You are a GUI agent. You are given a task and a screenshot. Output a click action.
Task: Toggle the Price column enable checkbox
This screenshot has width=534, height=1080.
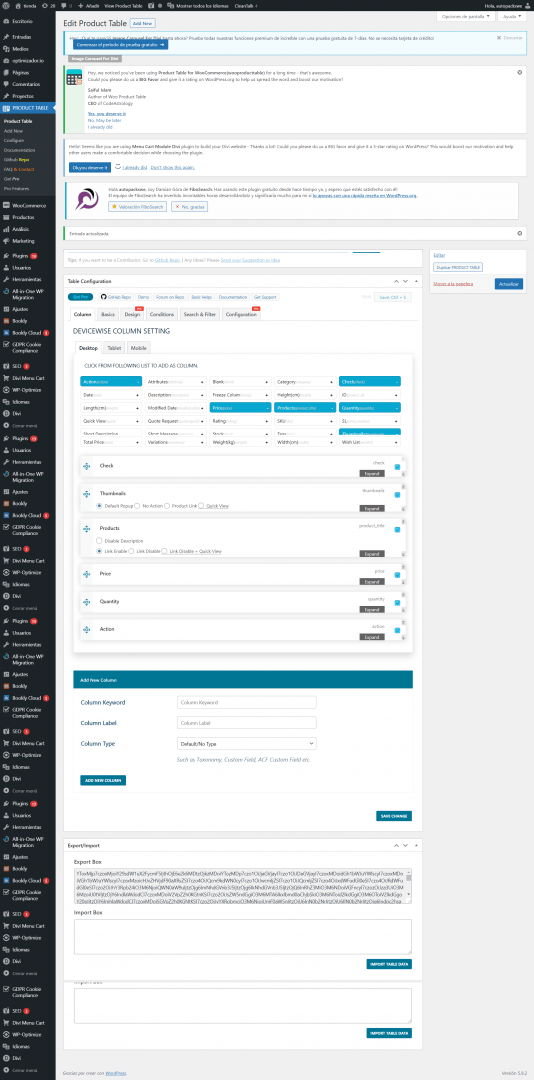[x=398, y=574]
